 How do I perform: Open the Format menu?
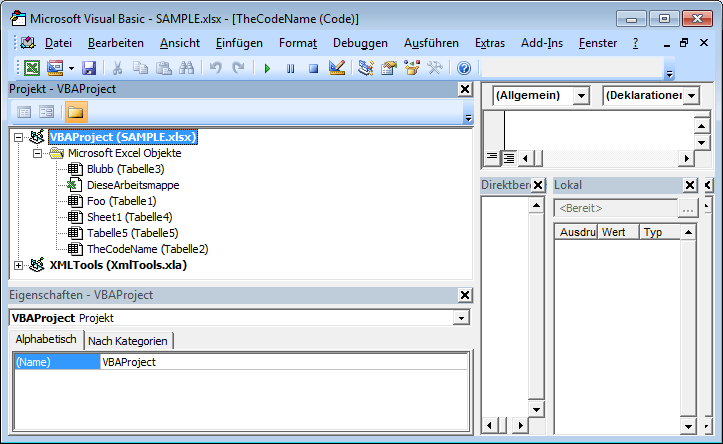click(298, 43)
